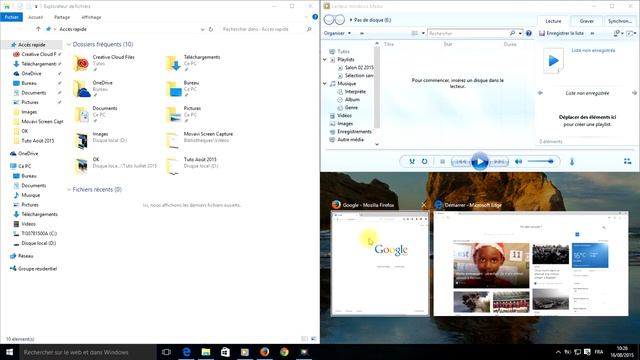
Task: Refresh the Explorer address bar
Action: 211,29
